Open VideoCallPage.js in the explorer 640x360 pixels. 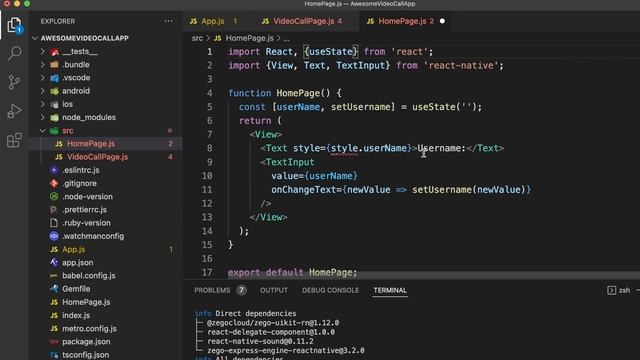(x=106, y=157)
